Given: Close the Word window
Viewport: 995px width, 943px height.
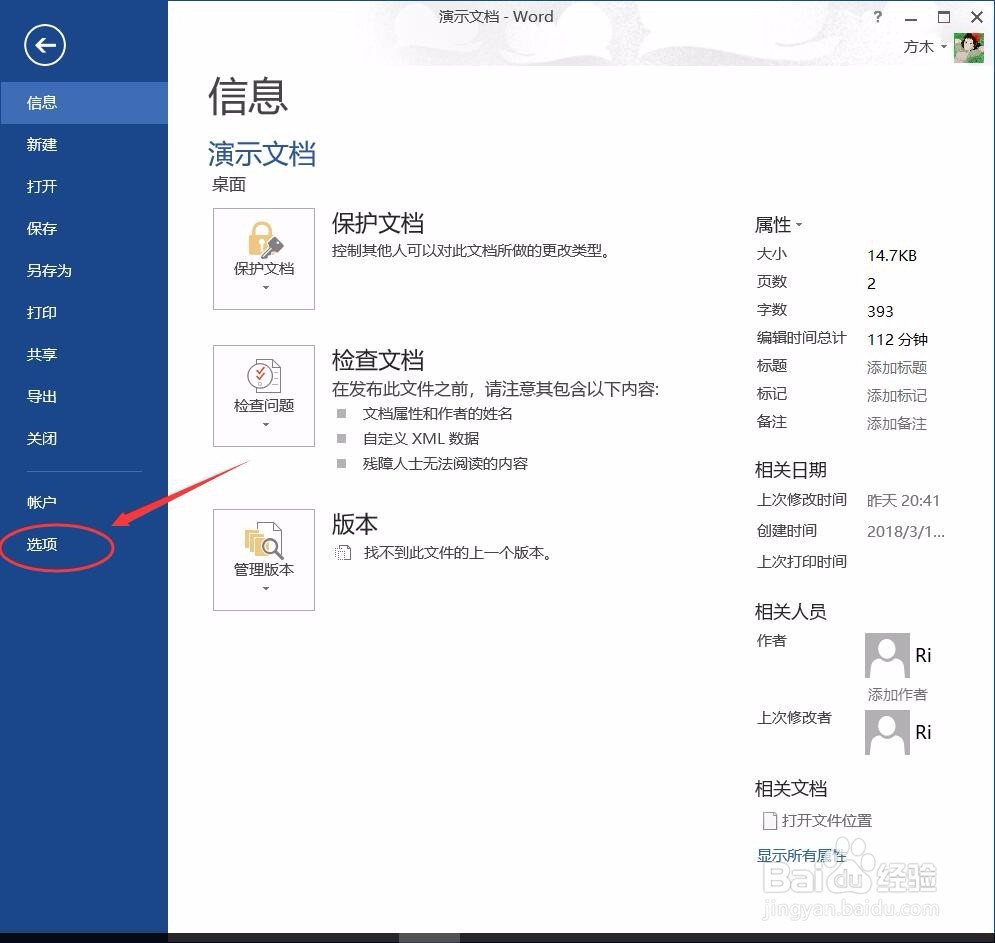Looking at the screenshot, I should coord(977,17).
